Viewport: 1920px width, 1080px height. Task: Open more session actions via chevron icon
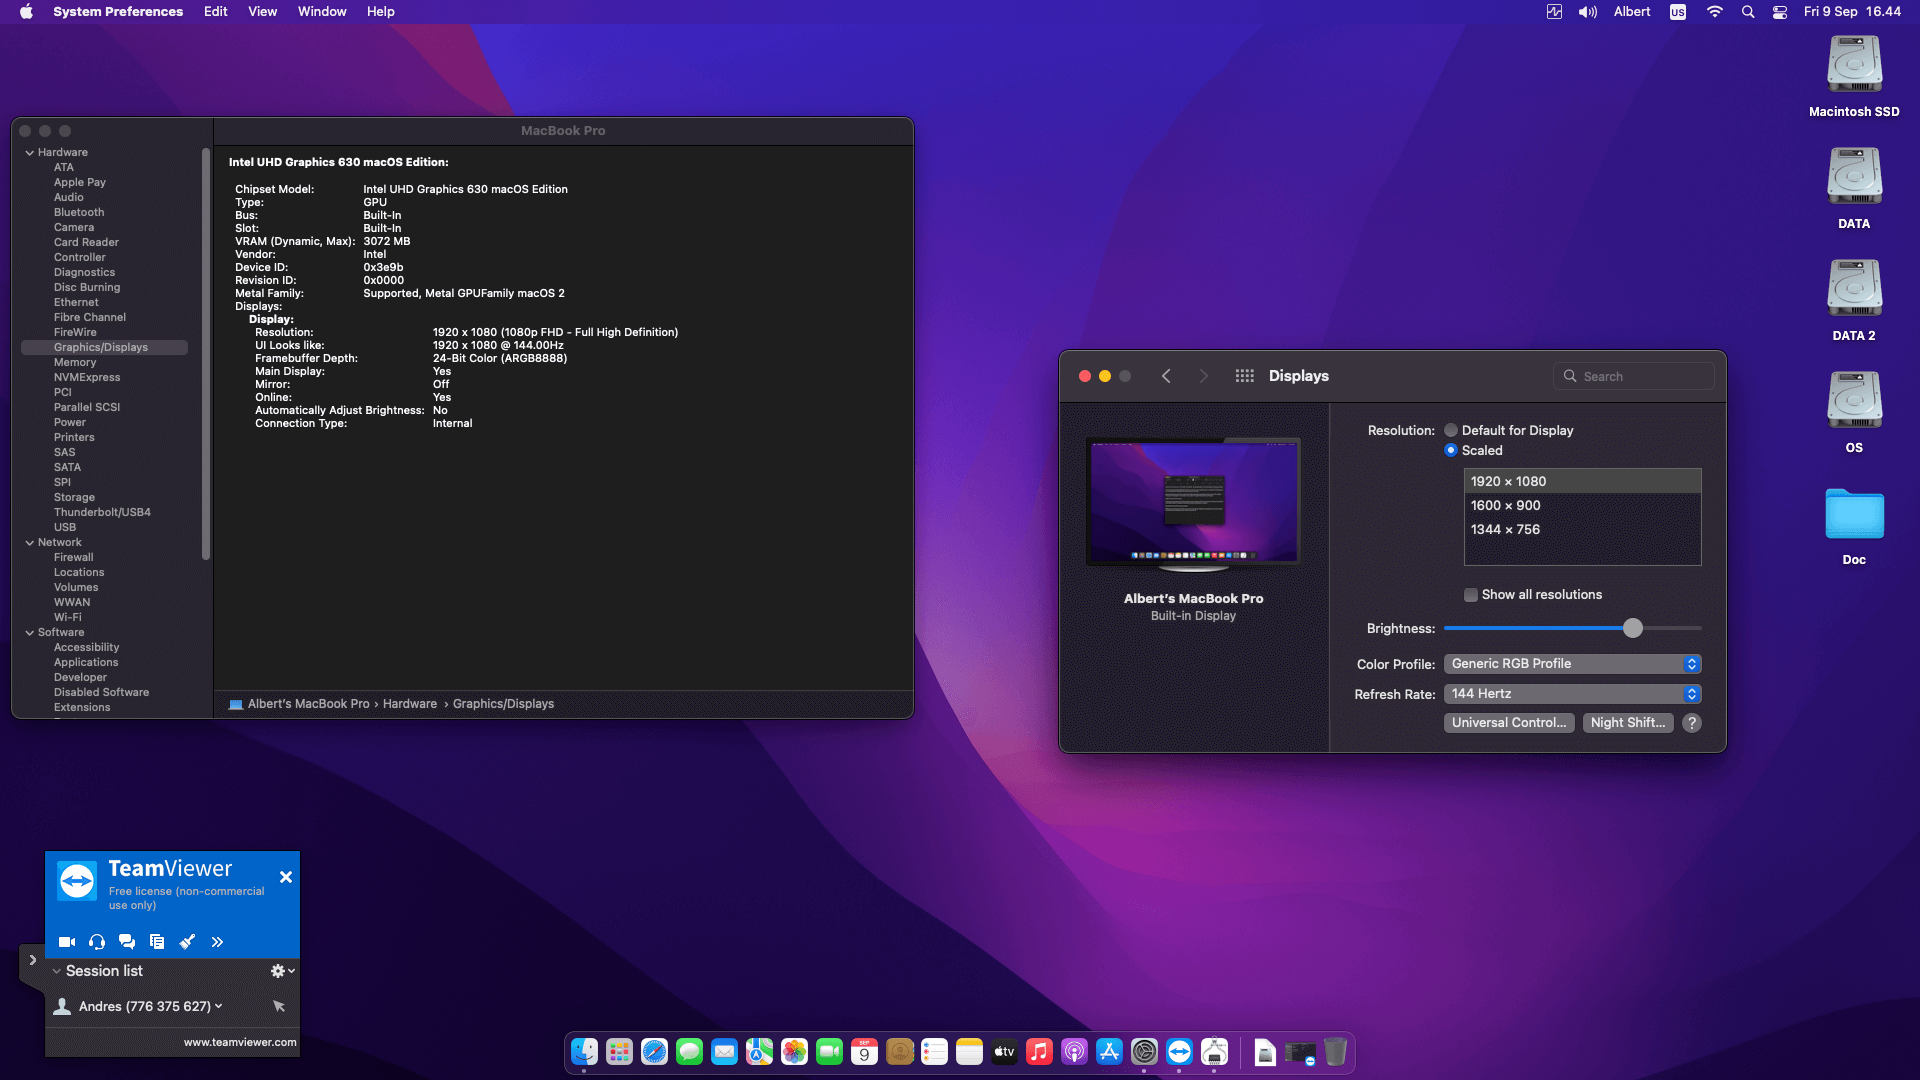217,941
